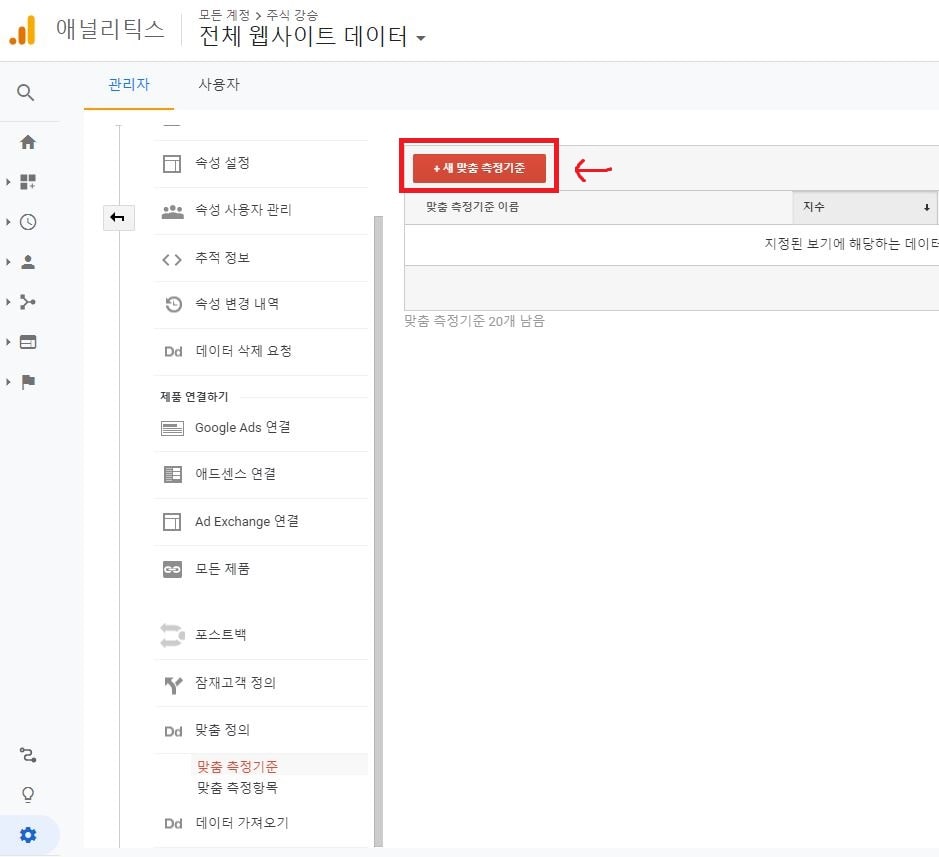Sort by the 지수 column arrow
The height and width of the screenshot is (857, 939).
(x=926, y=207)
